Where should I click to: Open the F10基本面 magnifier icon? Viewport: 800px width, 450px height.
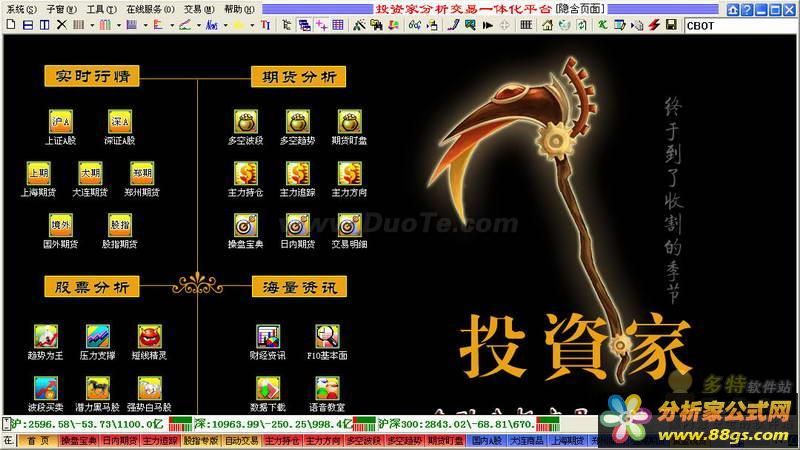pos(327,337)
